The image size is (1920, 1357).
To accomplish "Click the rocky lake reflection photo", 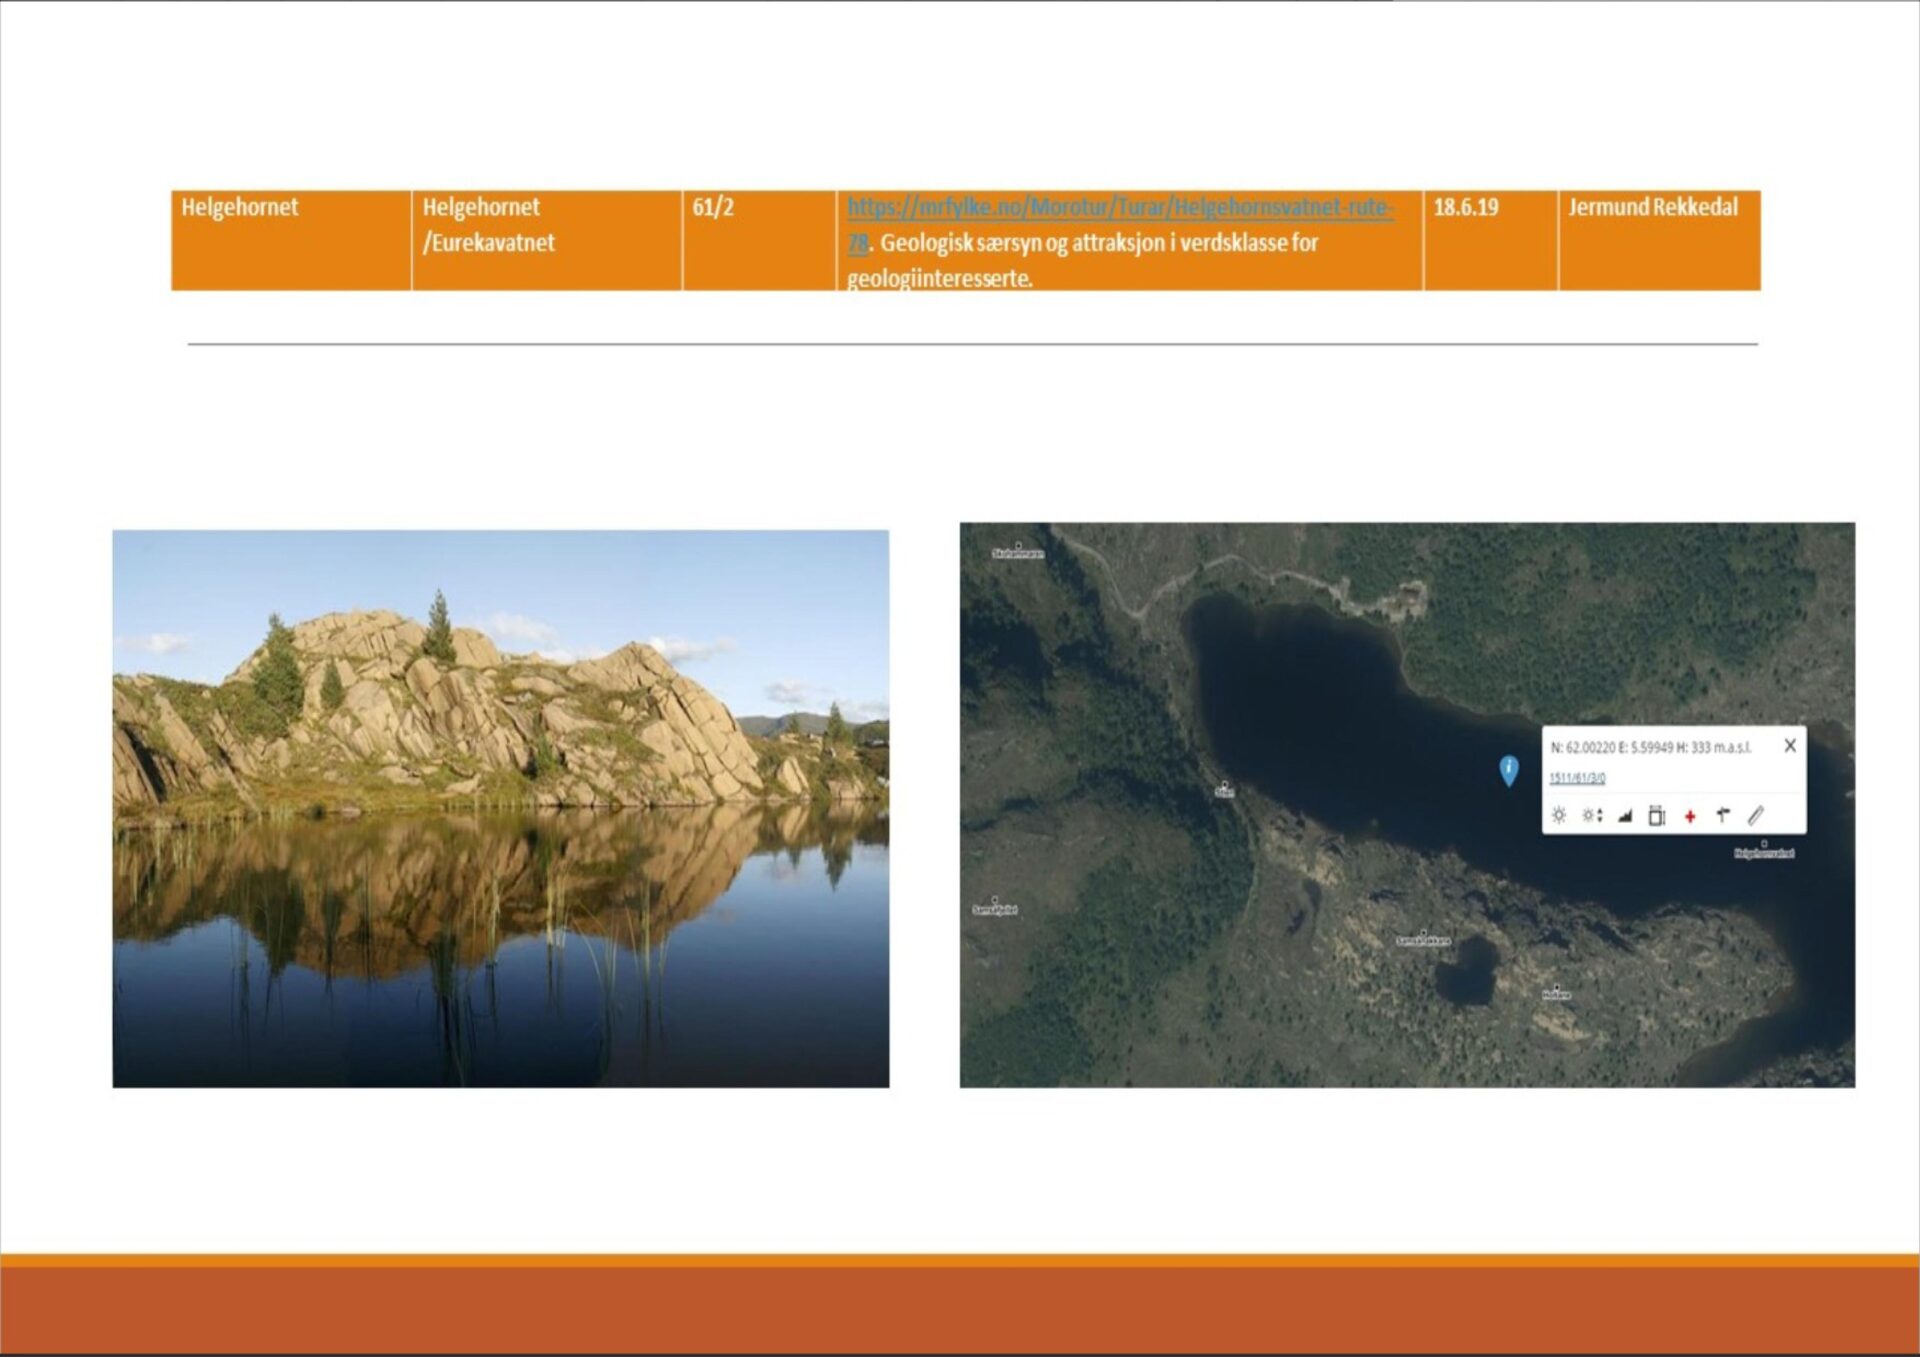I will [500, 808].
